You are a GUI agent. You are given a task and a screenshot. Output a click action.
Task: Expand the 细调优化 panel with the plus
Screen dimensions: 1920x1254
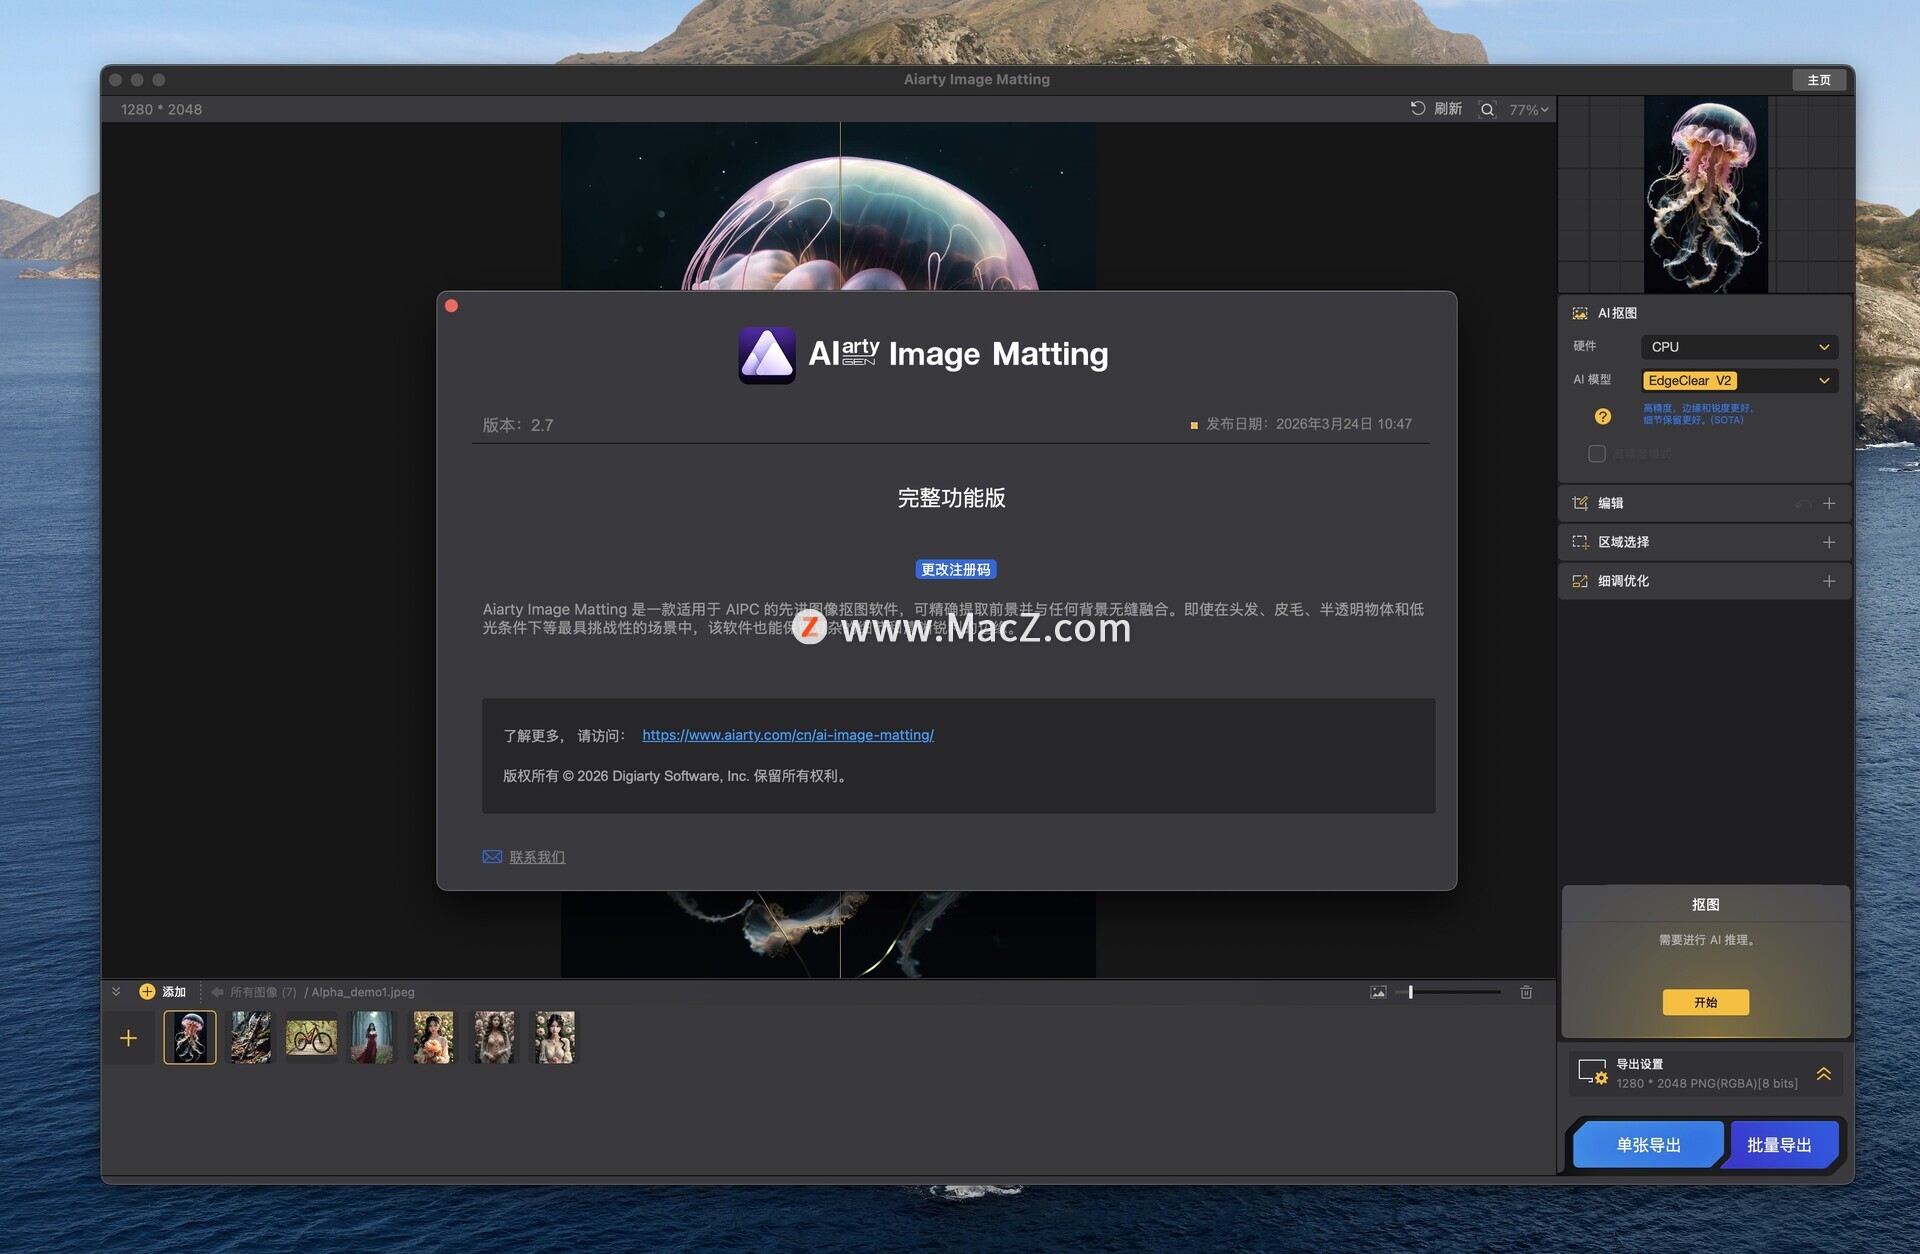[1829, 581]
